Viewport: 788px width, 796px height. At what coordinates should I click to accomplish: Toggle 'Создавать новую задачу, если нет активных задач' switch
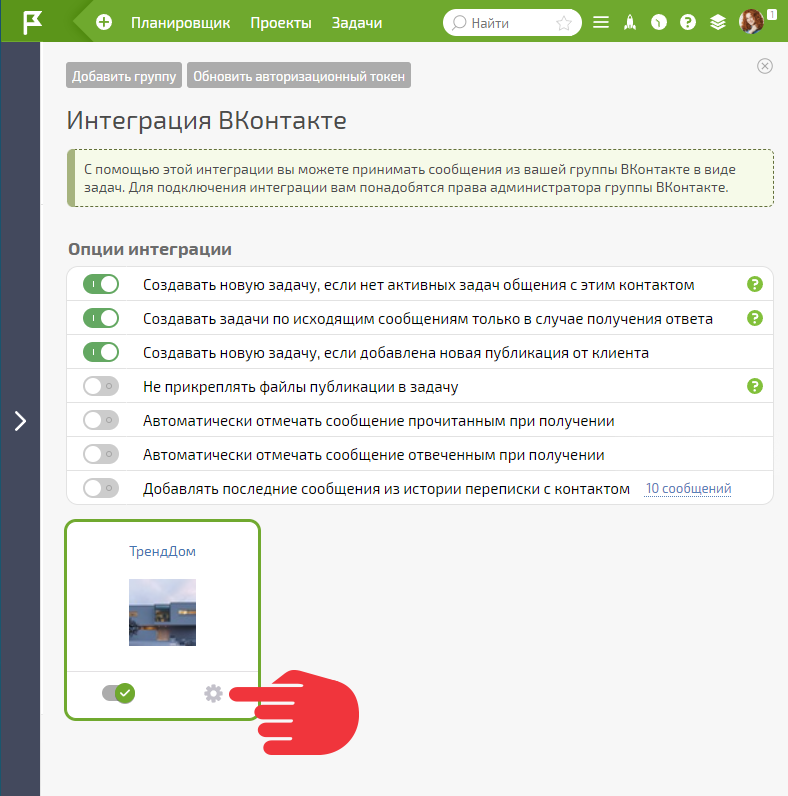point(101,284)
